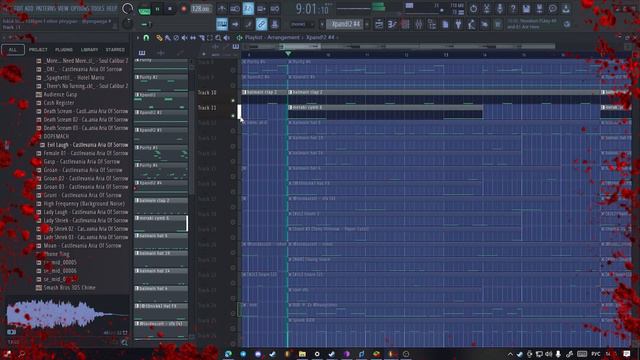
Task: Select the Paint brush tool in playlist
Action: point(167,38)
